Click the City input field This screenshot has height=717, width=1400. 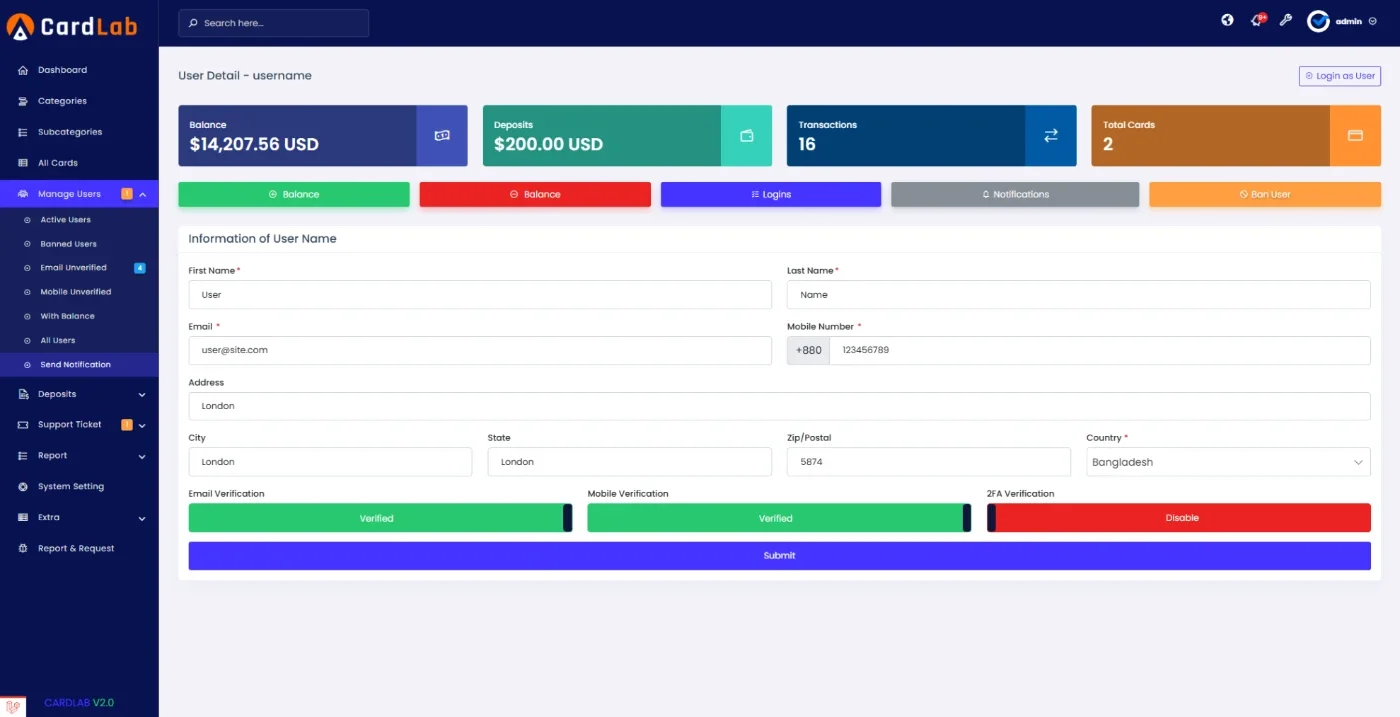[330, 462]
